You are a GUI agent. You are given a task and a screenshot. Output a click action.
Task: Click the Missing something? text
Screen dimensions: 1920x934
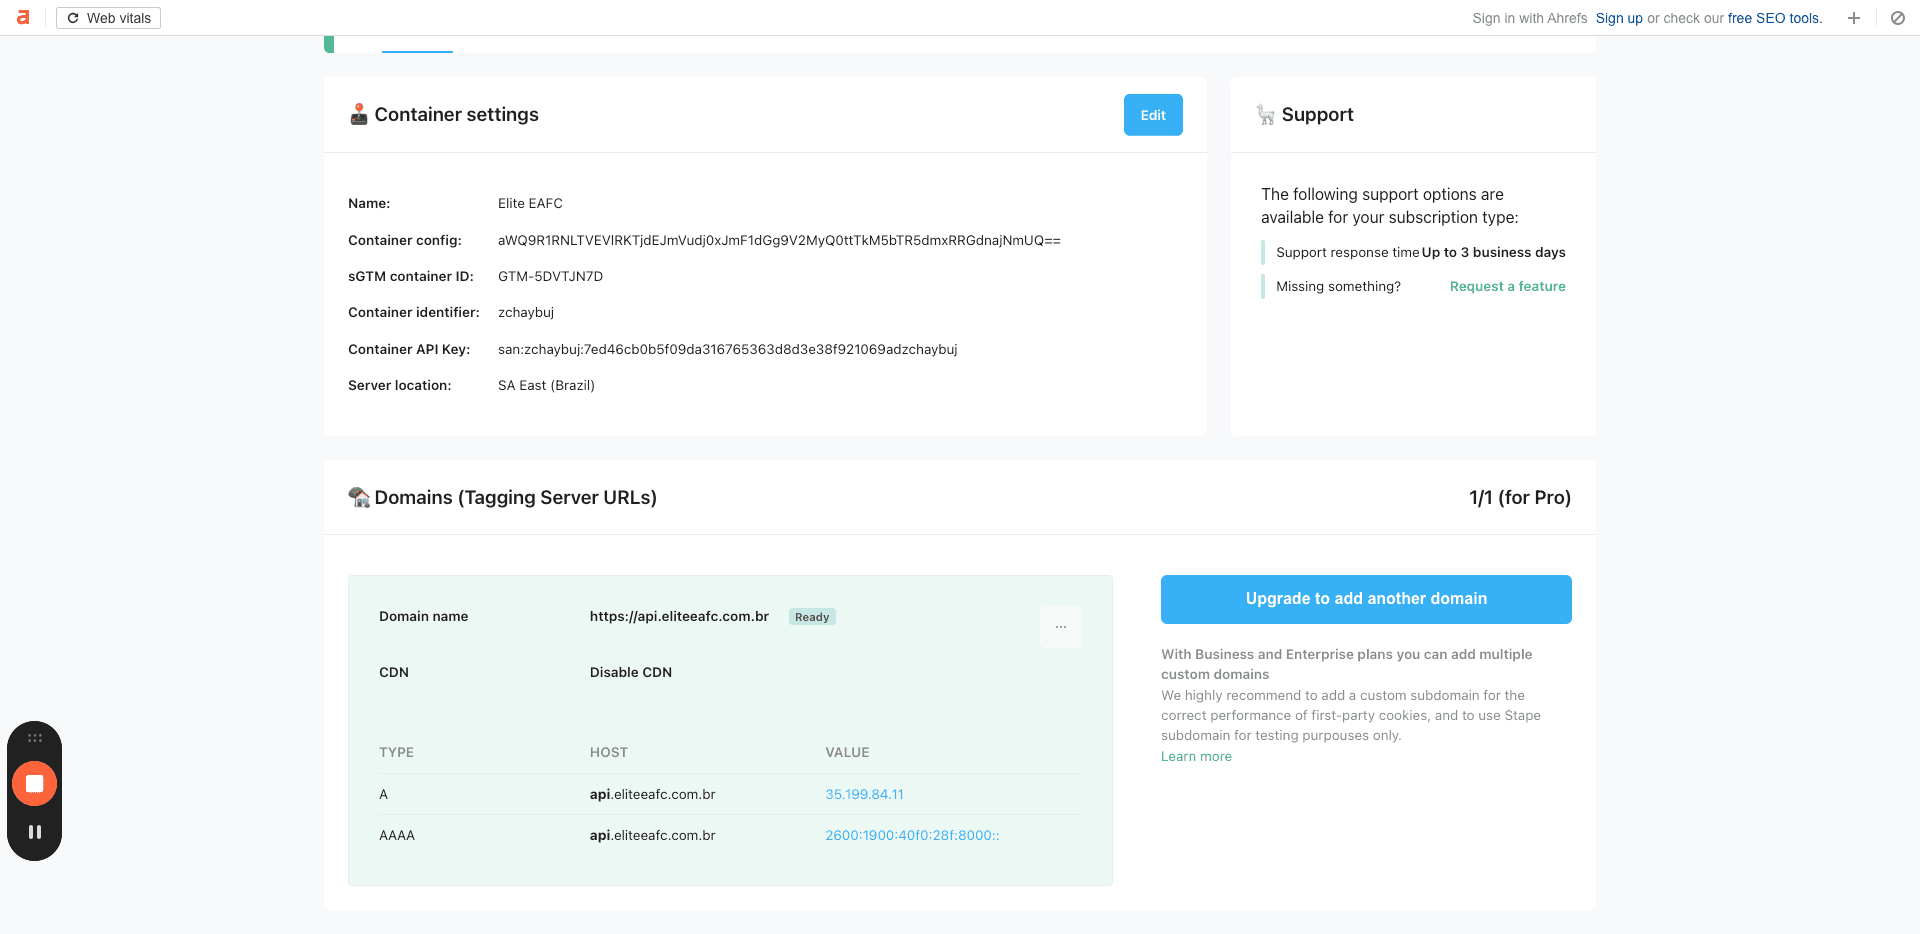click(1338, 287)
